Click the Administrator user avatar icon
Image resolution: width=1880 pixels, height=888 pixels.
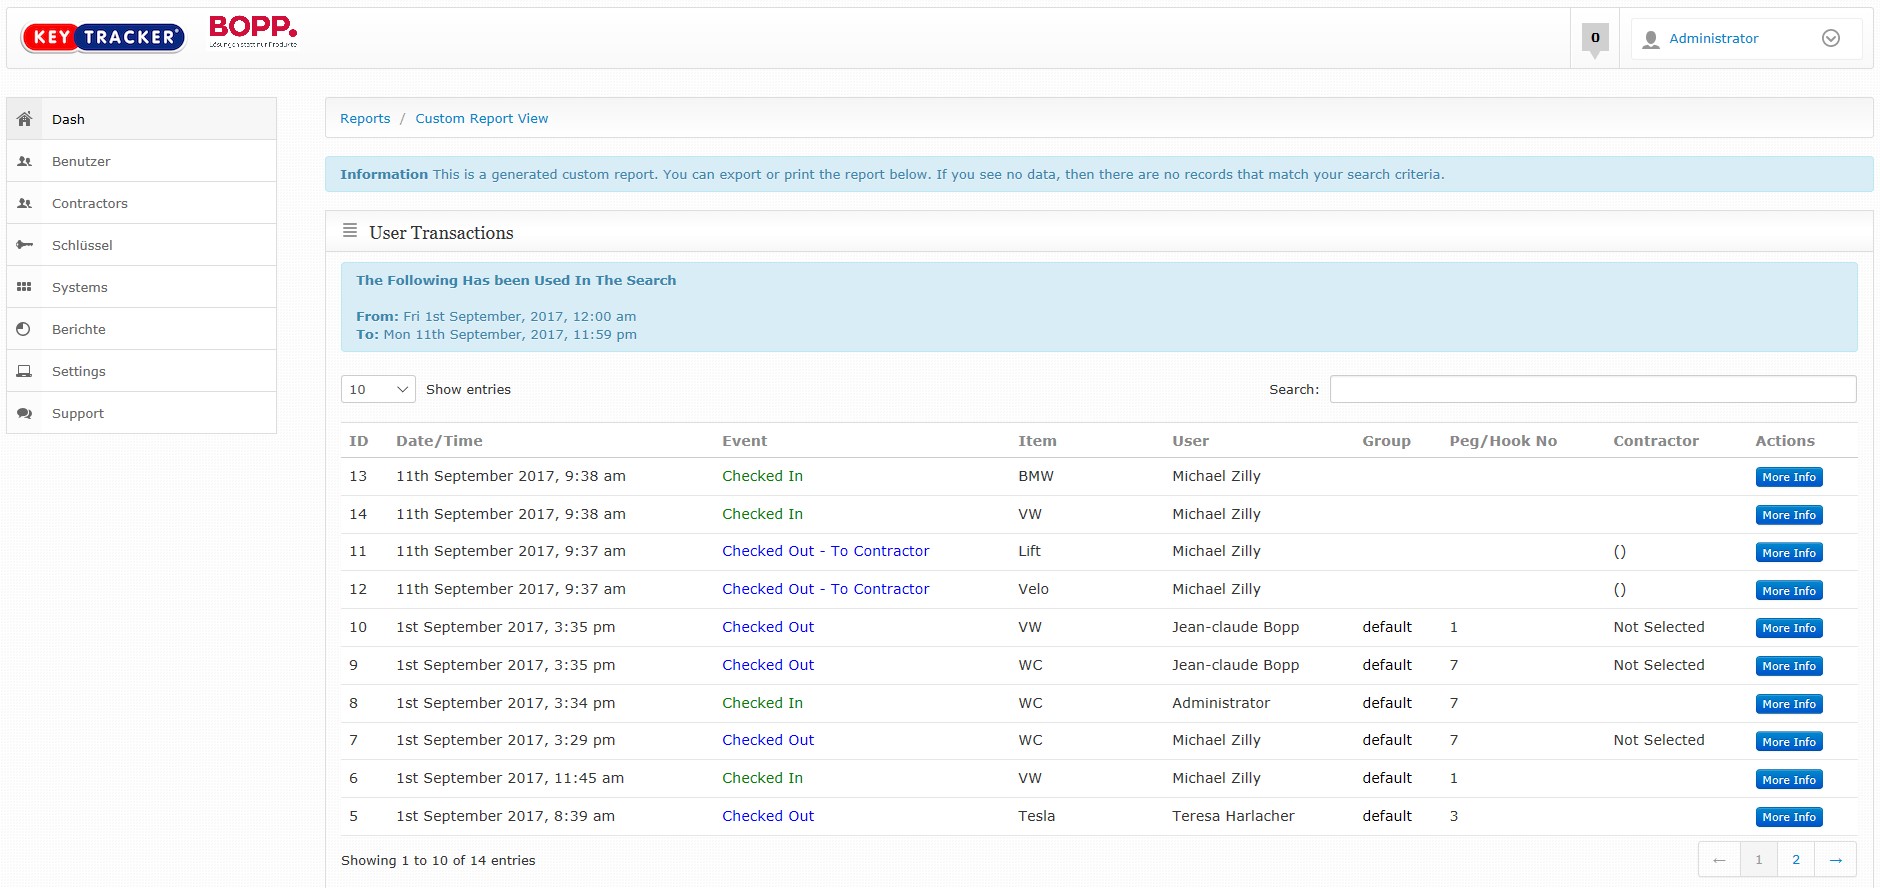coord(1651,39)
